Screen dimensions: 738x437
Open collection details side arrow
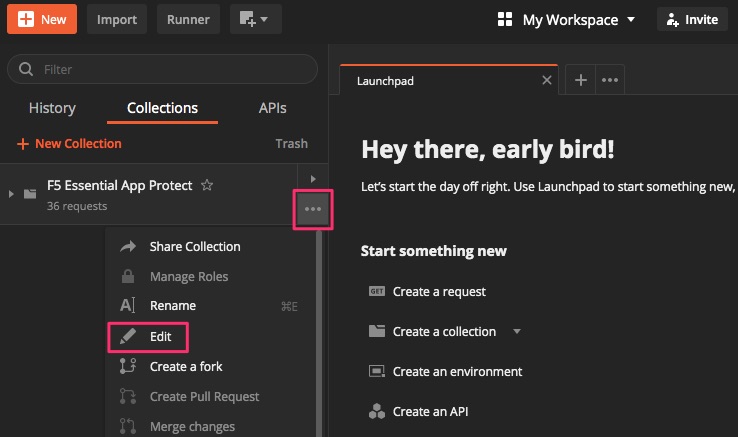pos(313,179)
